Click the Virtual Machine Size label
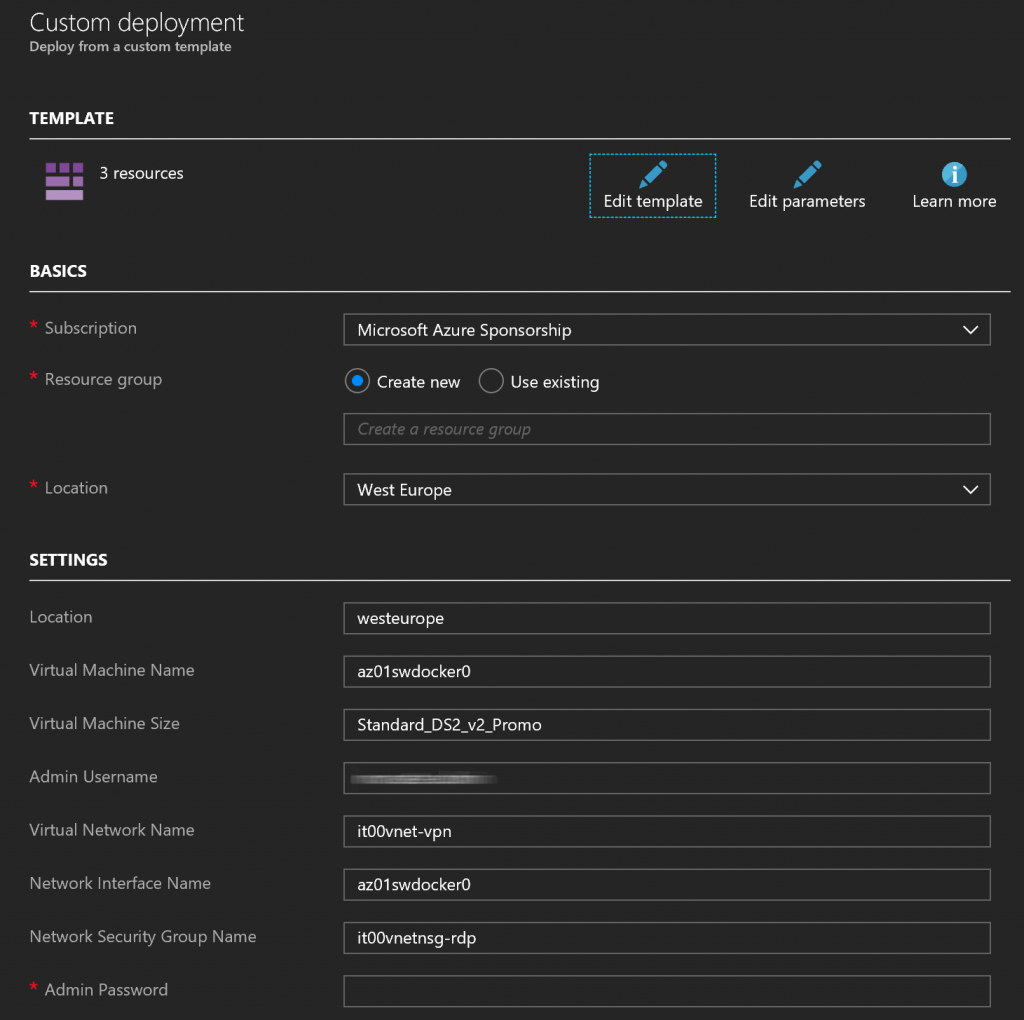The image size is (1024, 1020). 104,724
